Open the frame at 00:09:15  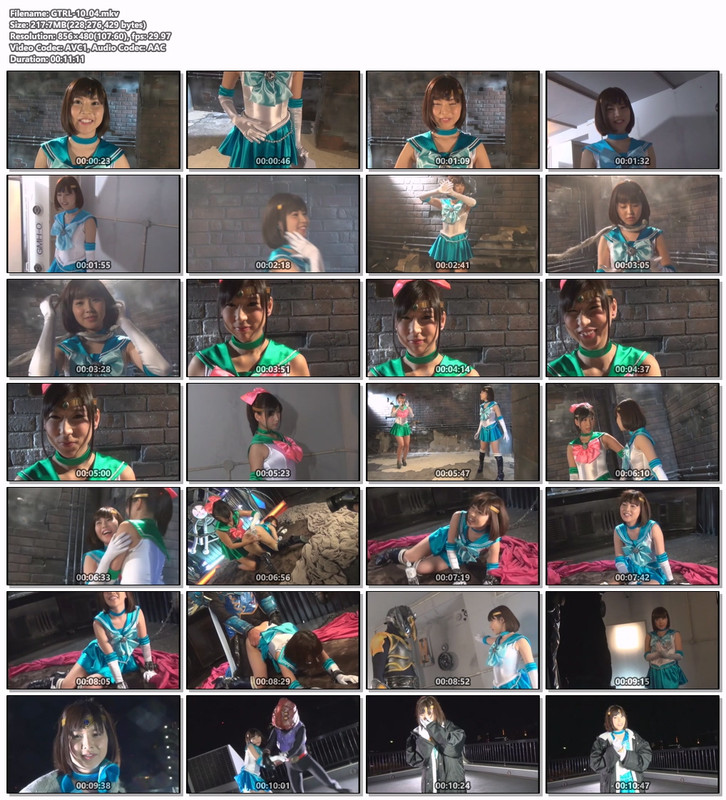click(632, 640)
